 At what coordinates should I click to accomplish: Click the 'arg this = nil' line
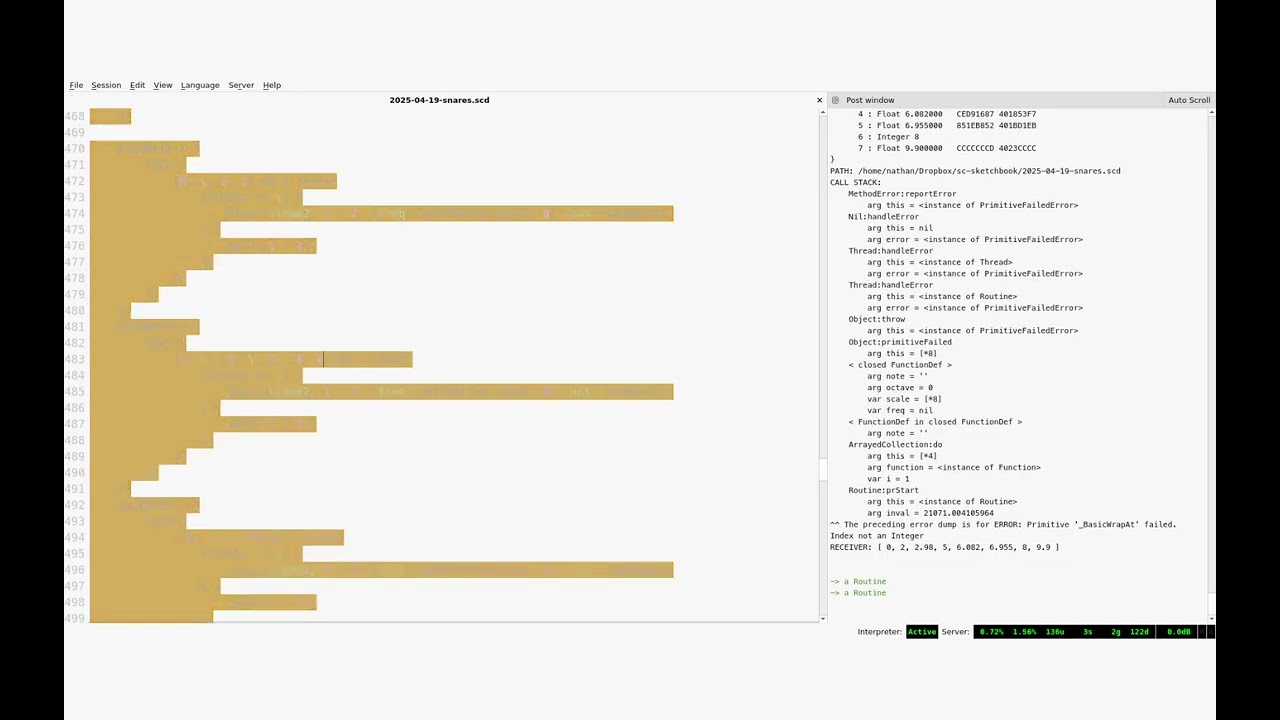tap(900, 228)
